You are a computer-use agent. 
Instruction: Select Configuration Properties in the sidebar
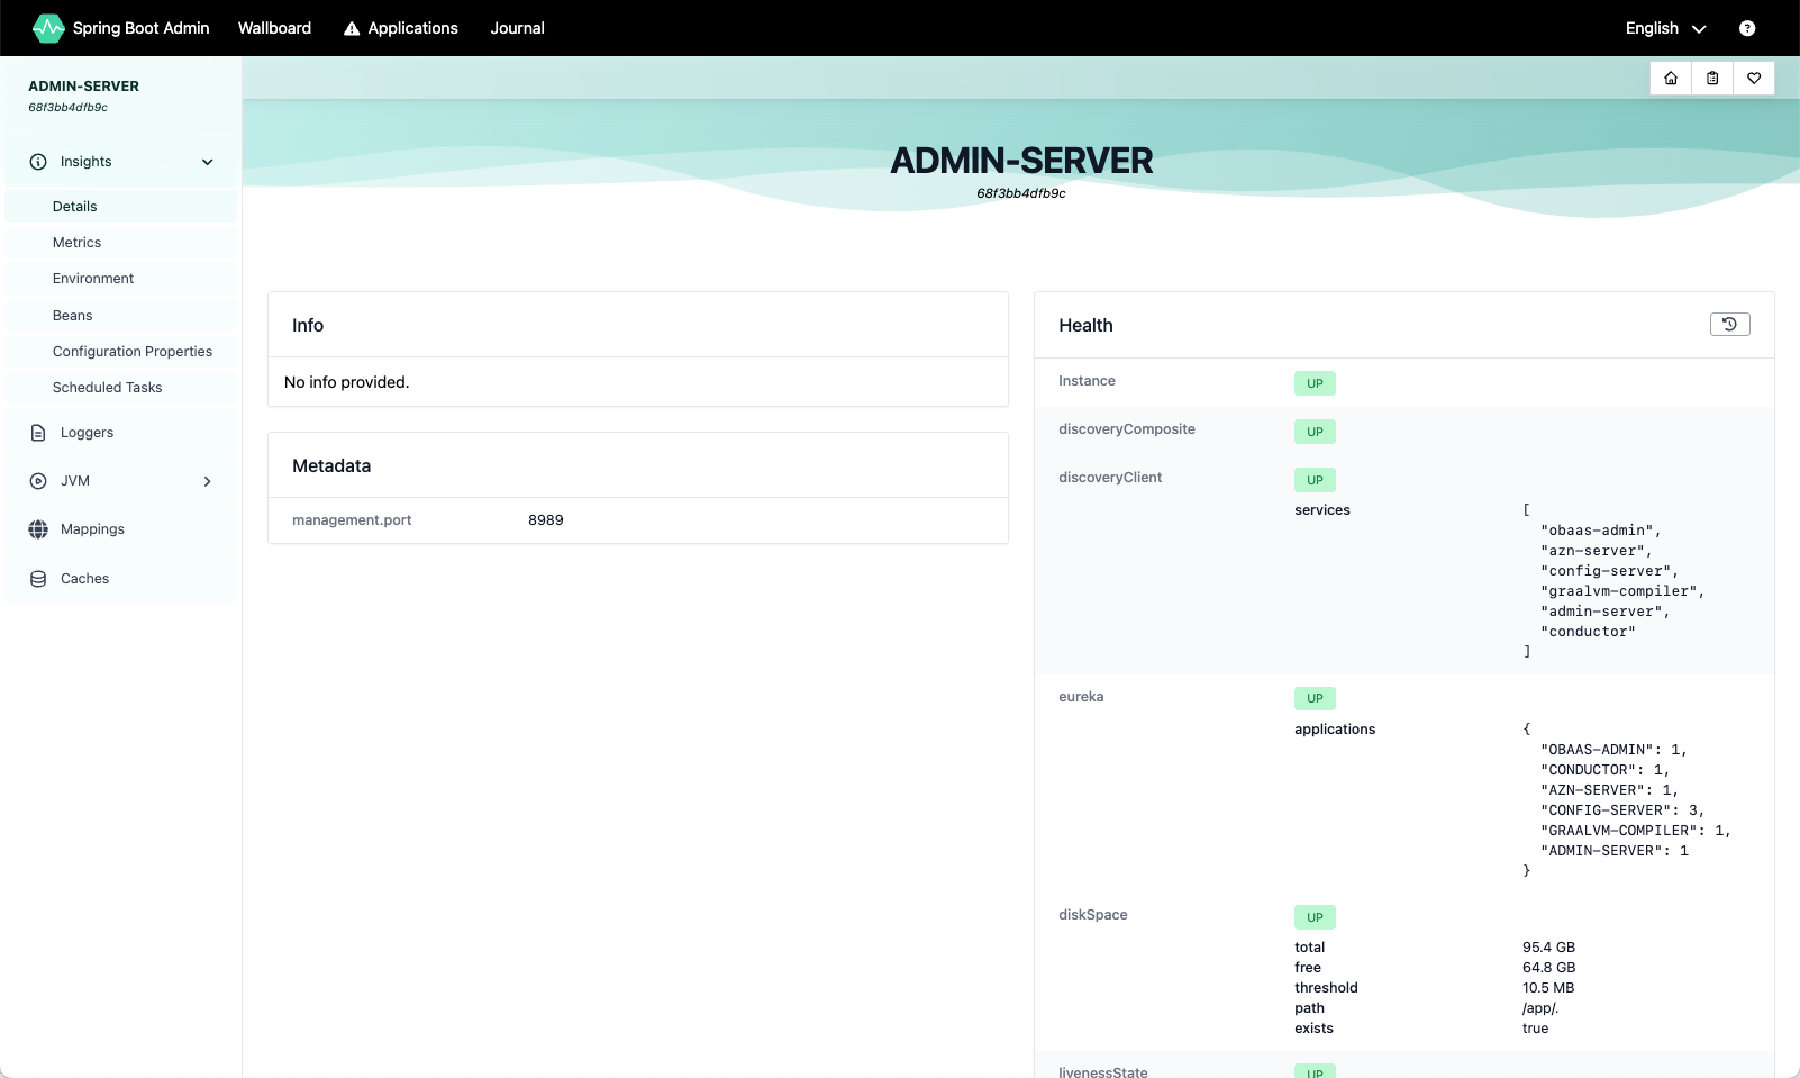click(132, 351)
